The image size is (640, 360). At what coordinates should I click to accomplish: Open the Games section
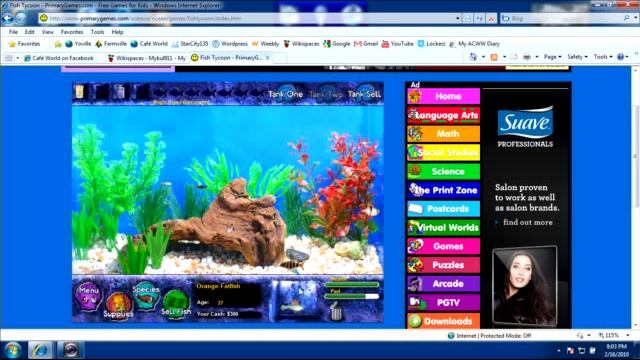pos(443,247)
